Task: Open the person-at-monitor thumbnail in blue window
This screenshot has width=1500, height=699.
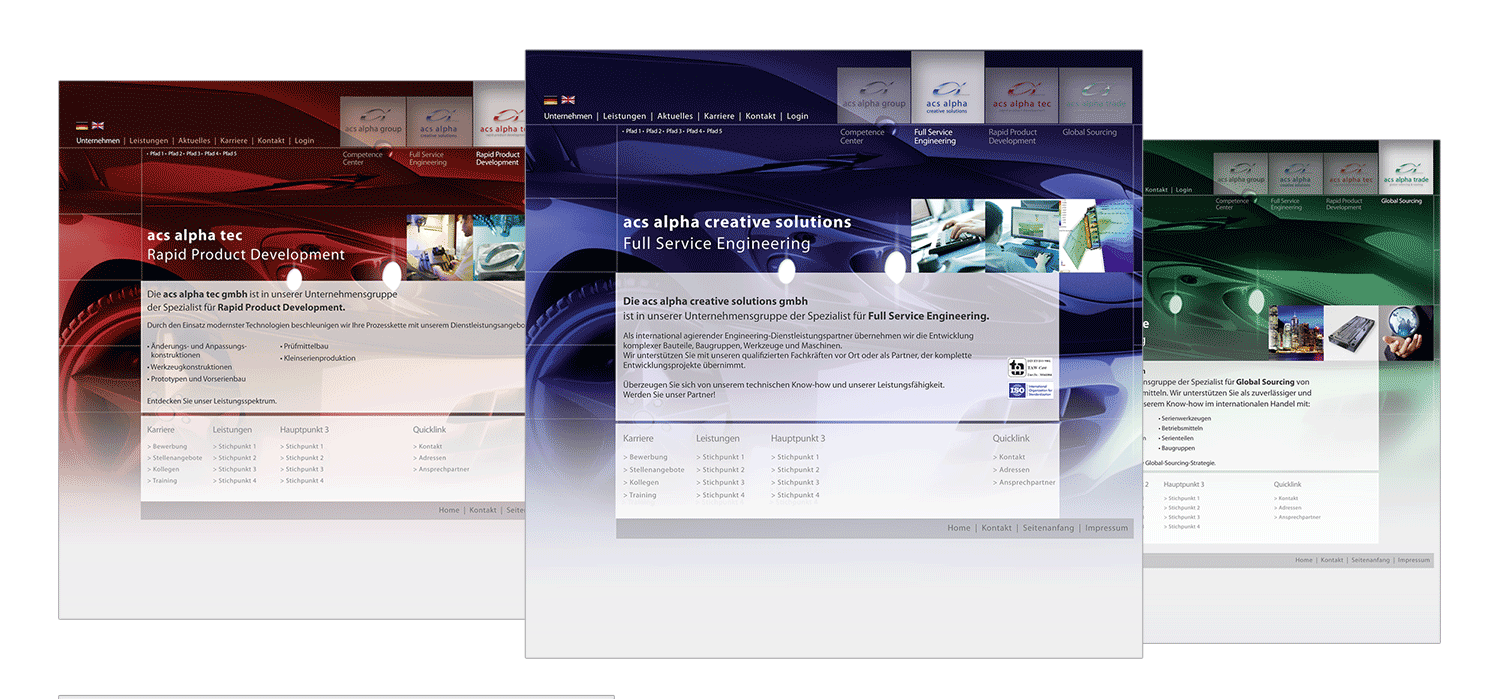Action: (1022, 236)
